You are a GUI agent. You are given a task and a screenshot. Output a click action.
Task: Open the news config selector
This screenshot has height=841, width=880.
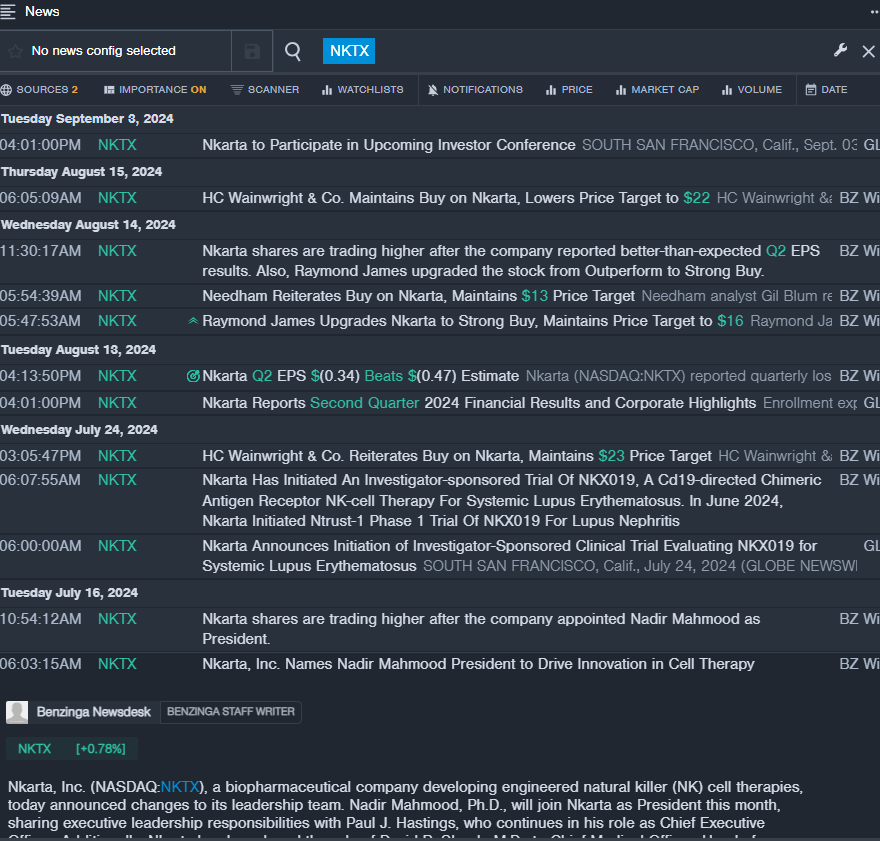coord(116,51)
